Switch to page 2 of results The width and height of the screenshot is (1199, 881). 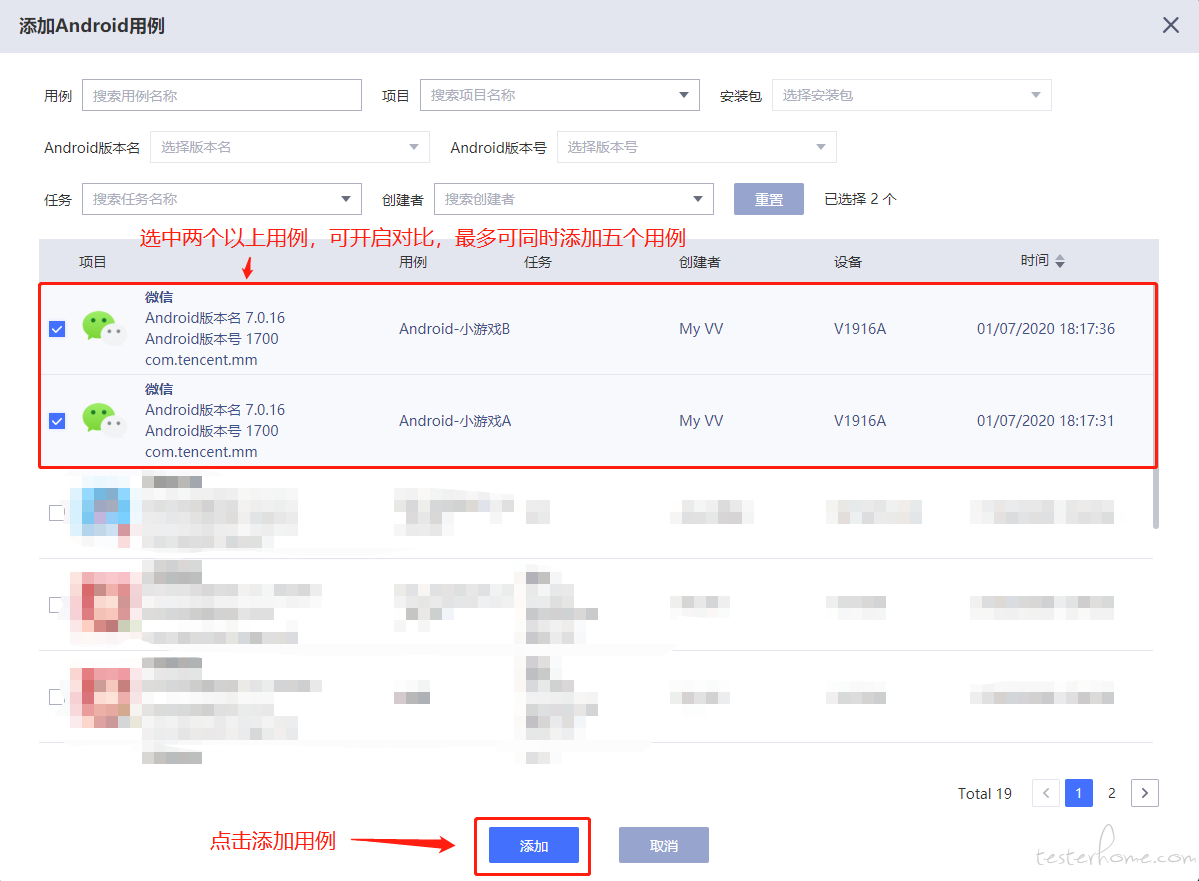click(x=1112, y=793)
